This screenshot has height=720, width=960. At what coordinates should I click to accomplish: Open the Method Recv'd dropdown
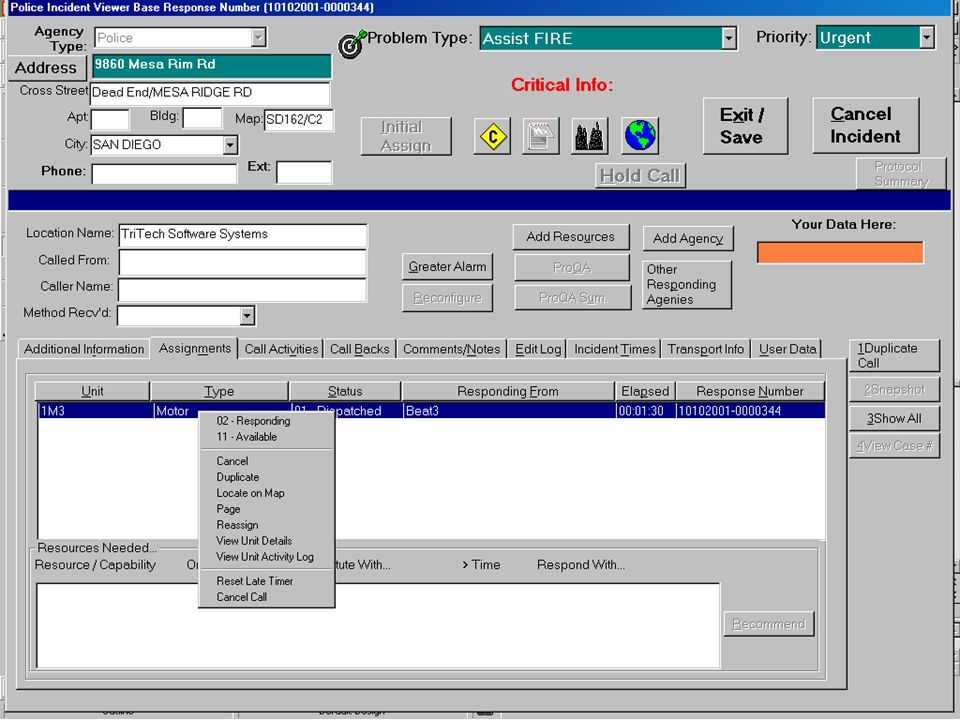point(247,316)
